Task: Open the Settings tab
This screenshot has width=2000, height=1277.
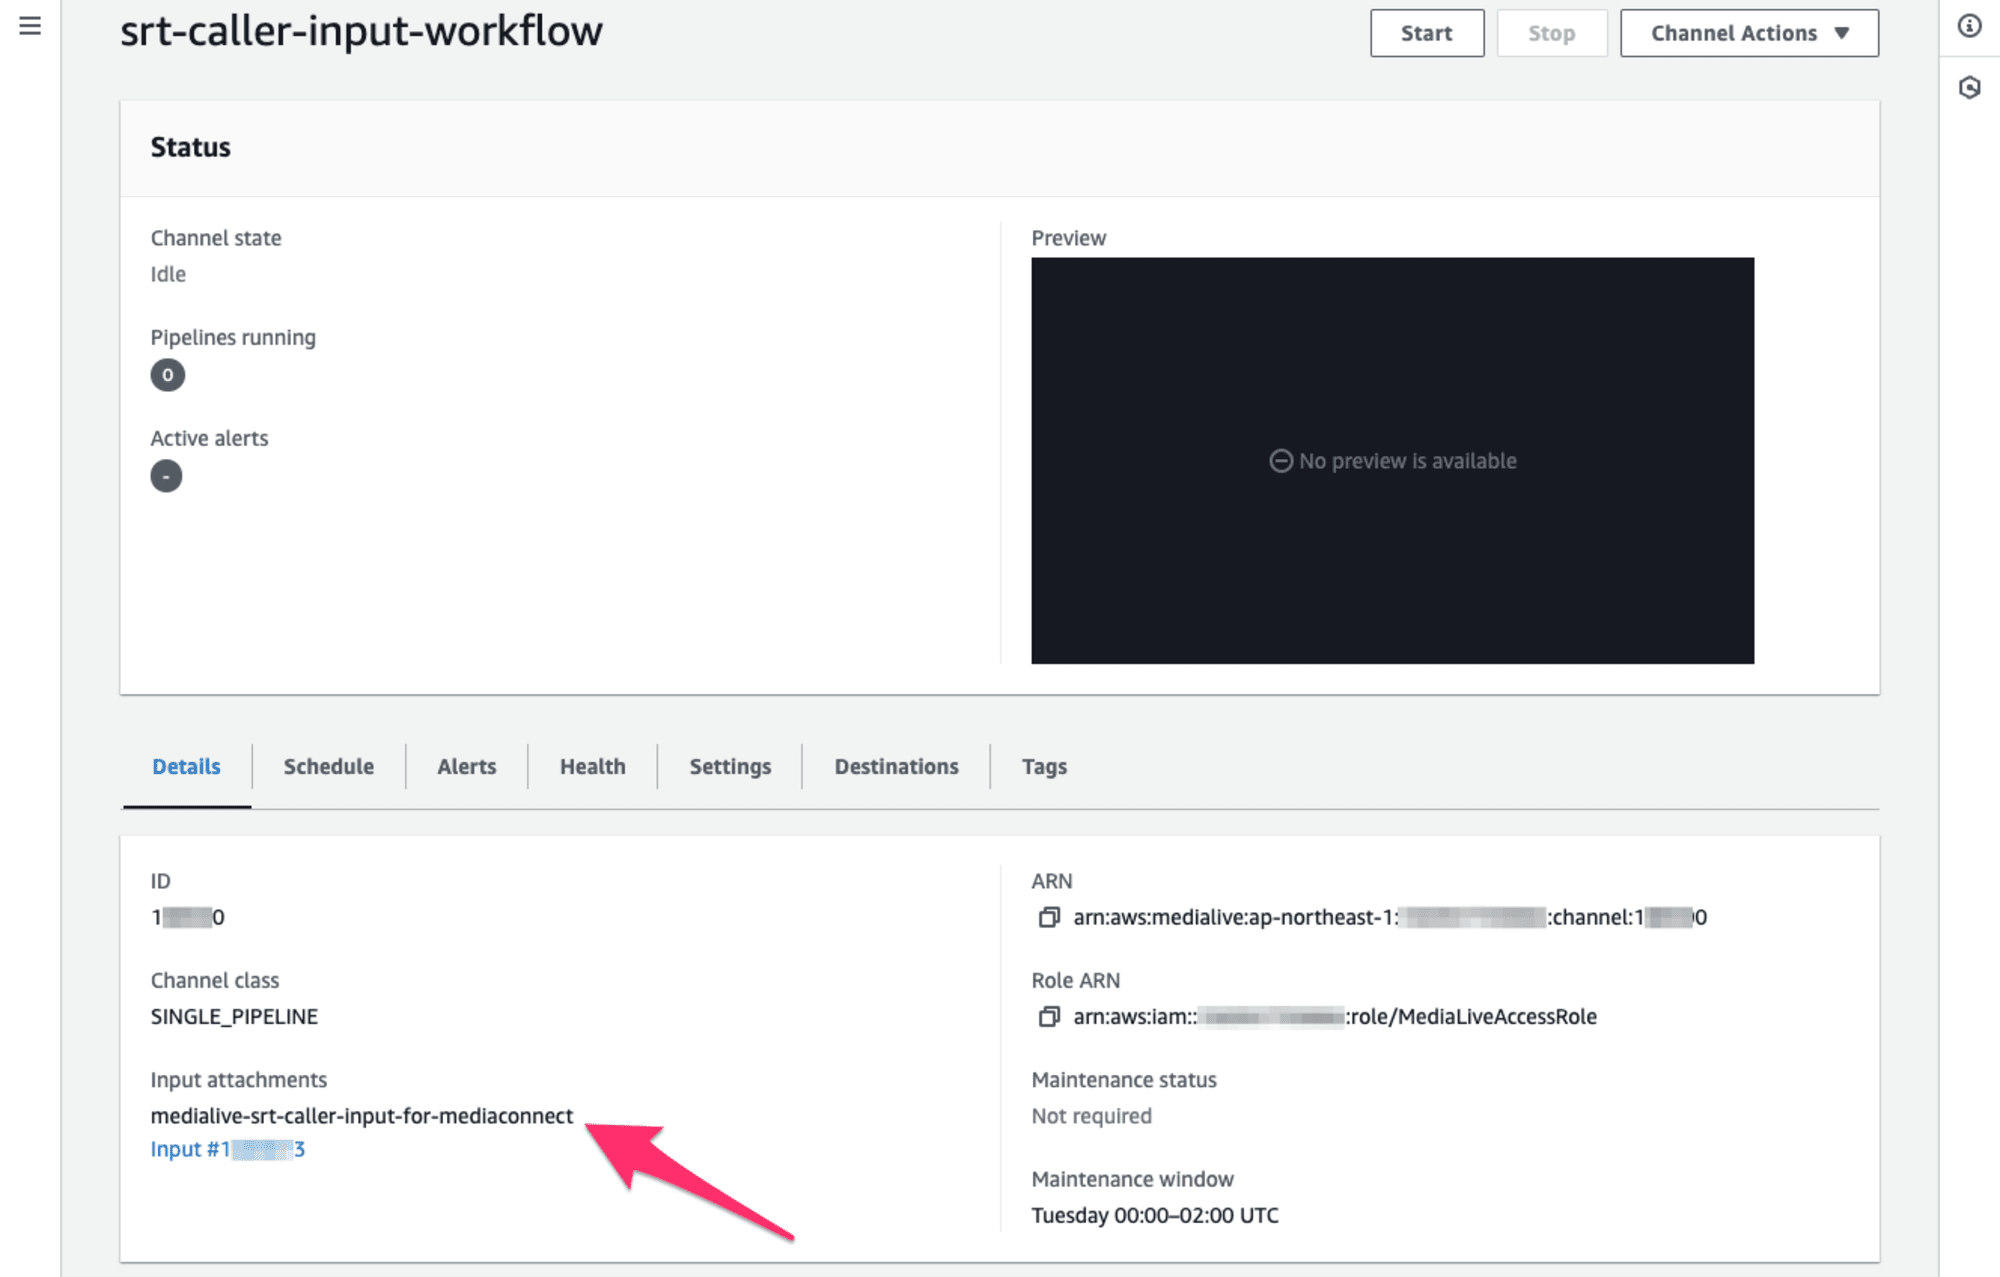Action: [727, 765]
